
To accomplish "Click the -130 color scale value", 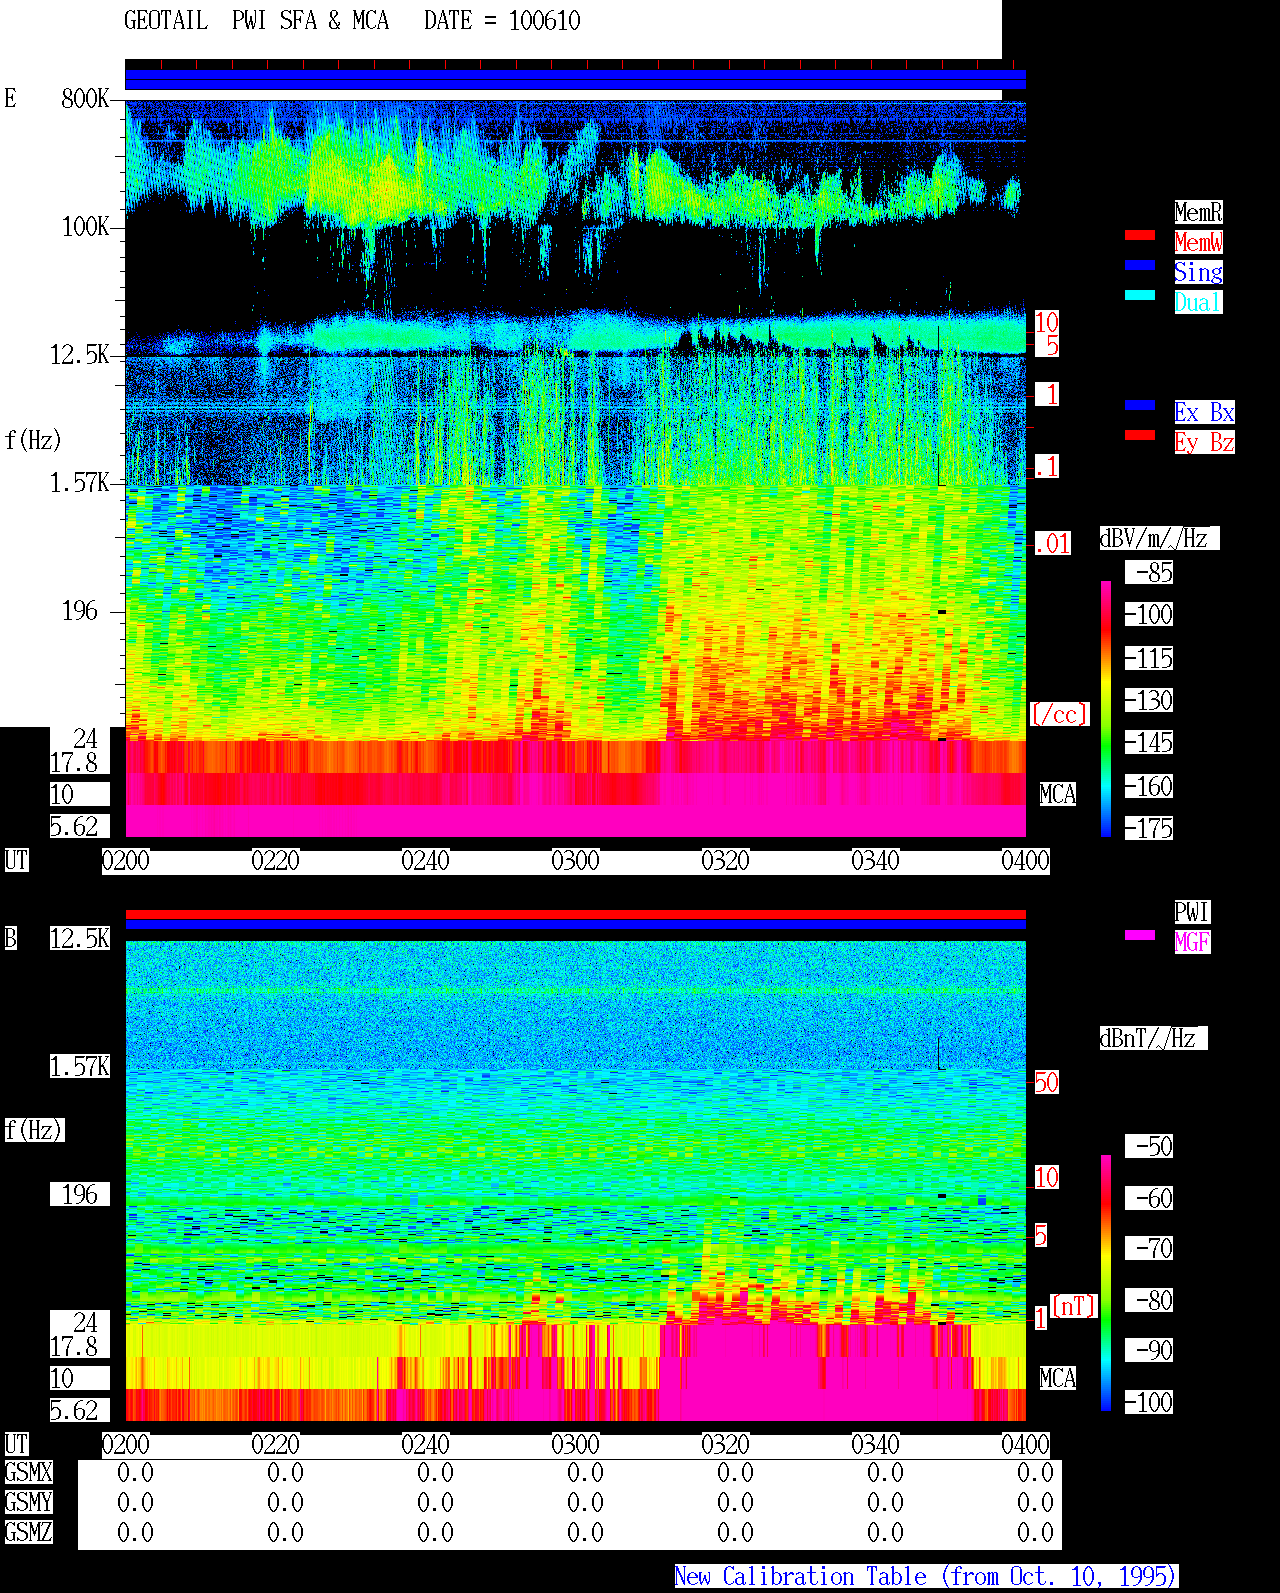I will point(1150,700).
